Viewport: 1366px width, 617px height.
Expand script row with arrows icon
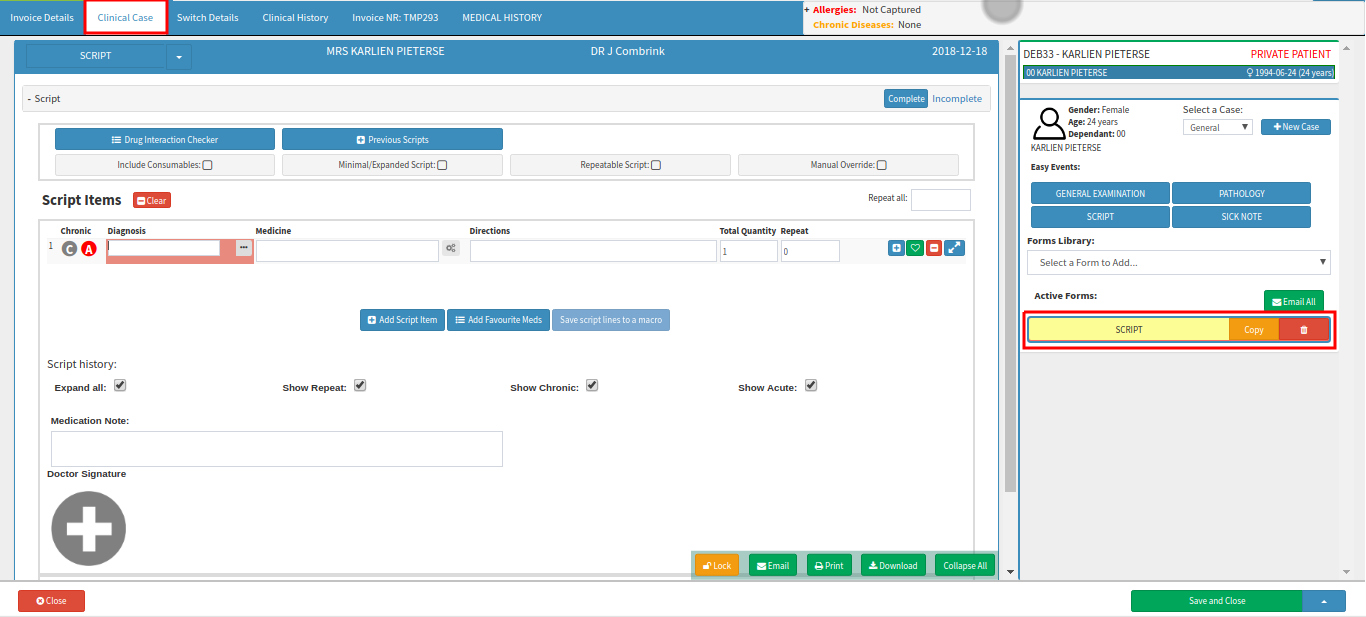(955, 248)
